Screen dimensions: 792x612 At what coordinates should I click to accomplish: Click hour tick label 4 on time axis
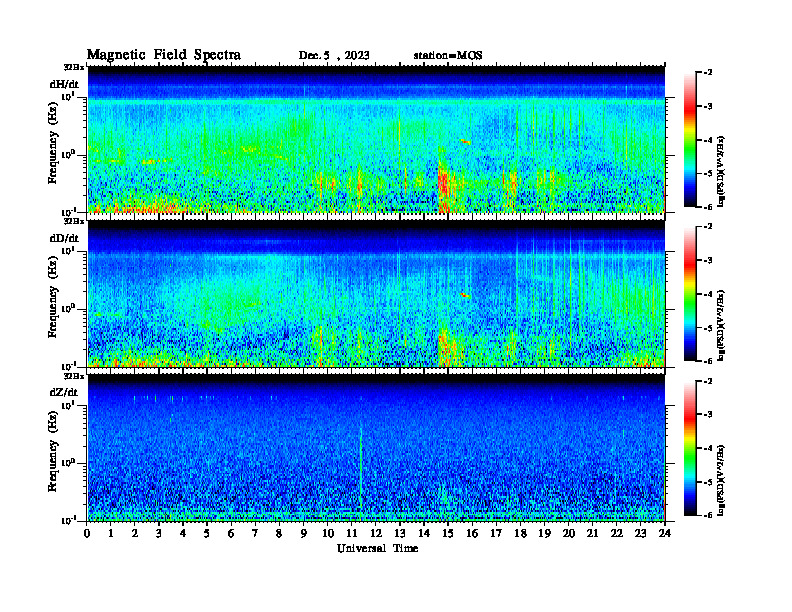183,534
